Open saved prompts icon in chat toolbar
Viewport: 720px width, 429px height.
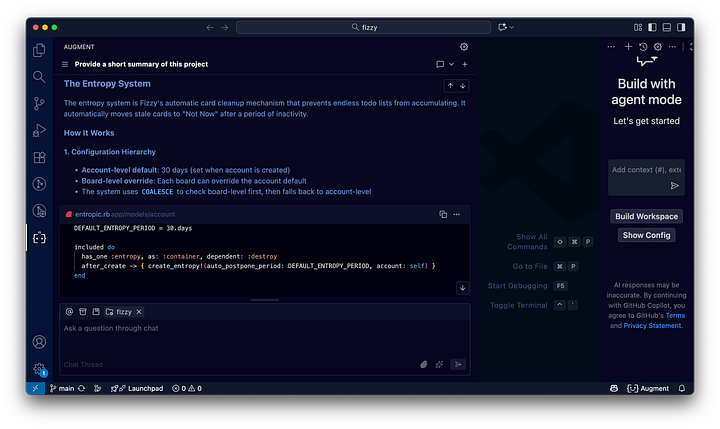(x=96, y=312)
